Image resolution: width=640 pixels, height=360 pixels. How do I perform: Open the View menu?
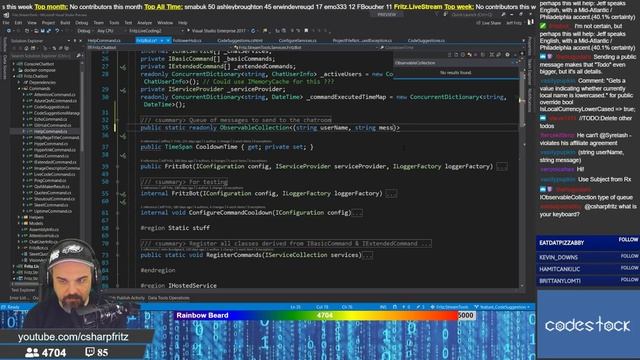[x=32, y=23]
